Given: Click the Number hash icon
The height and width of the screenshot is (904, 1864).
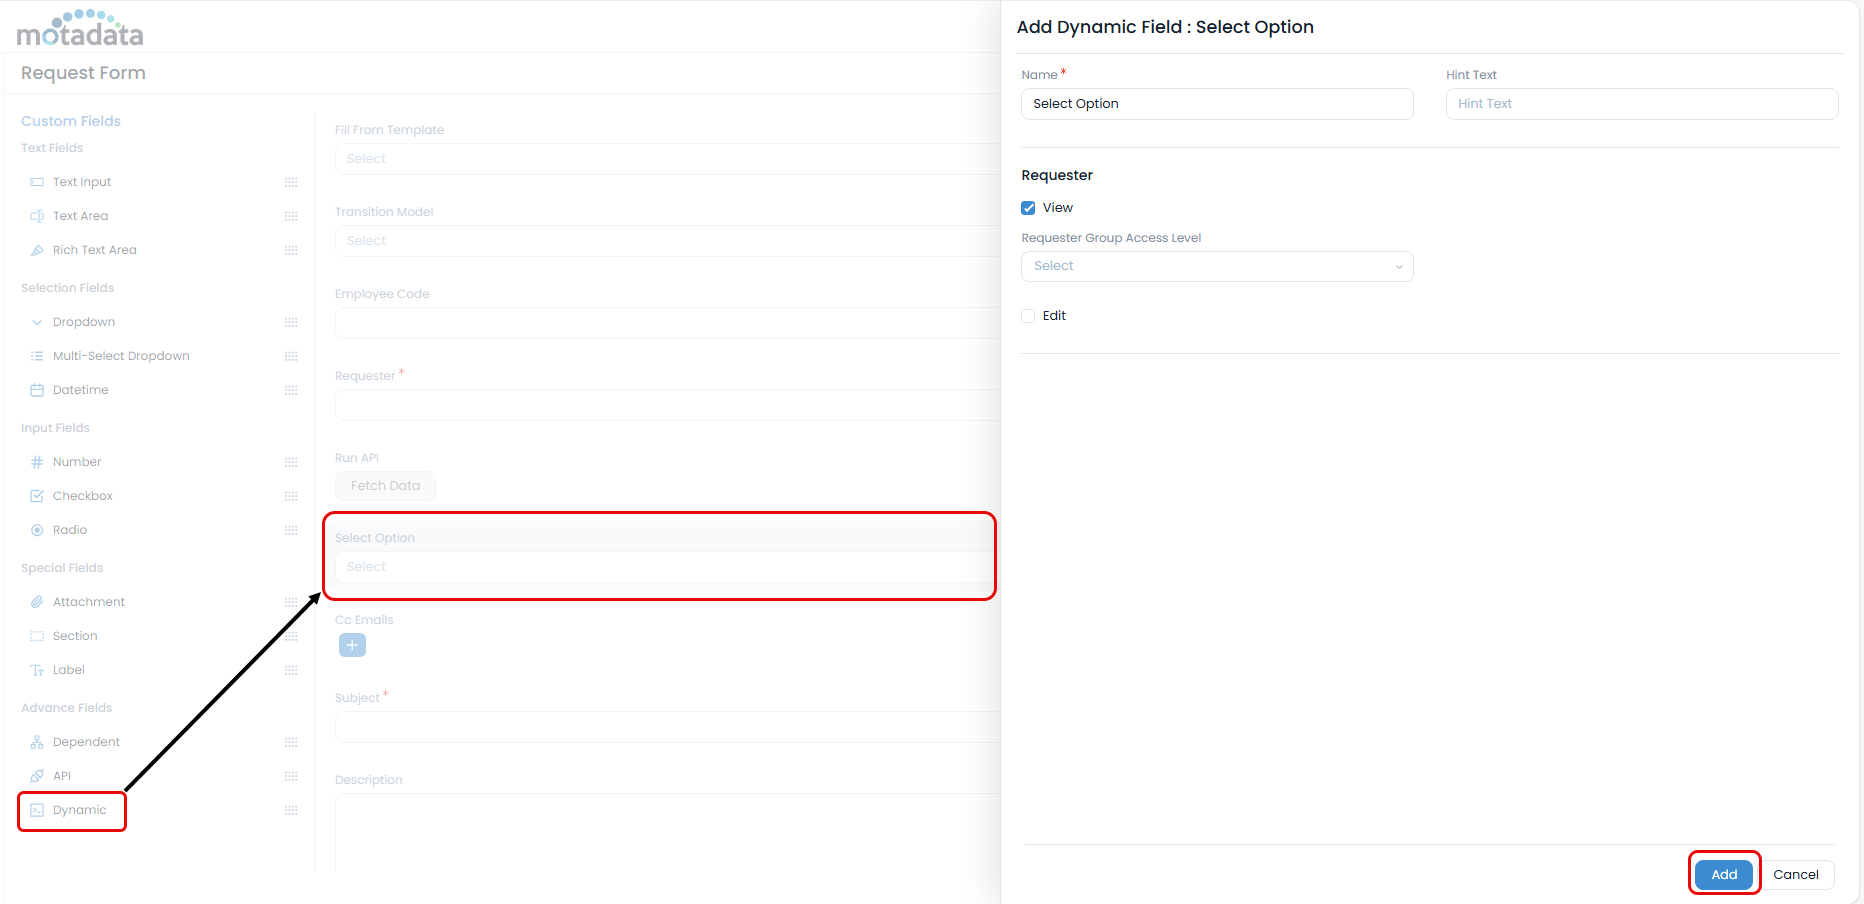Looking at the screenshot, I should coord(37,462).
